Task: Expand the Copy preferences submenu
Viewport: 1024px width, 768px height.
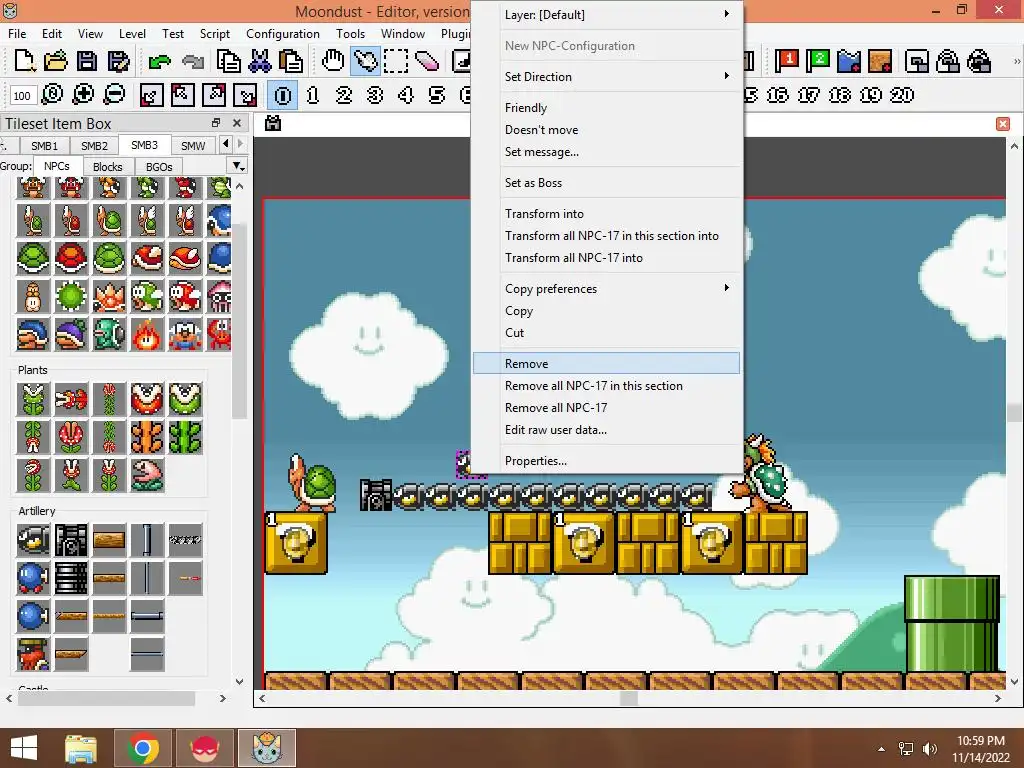Action: click(607, 289)
